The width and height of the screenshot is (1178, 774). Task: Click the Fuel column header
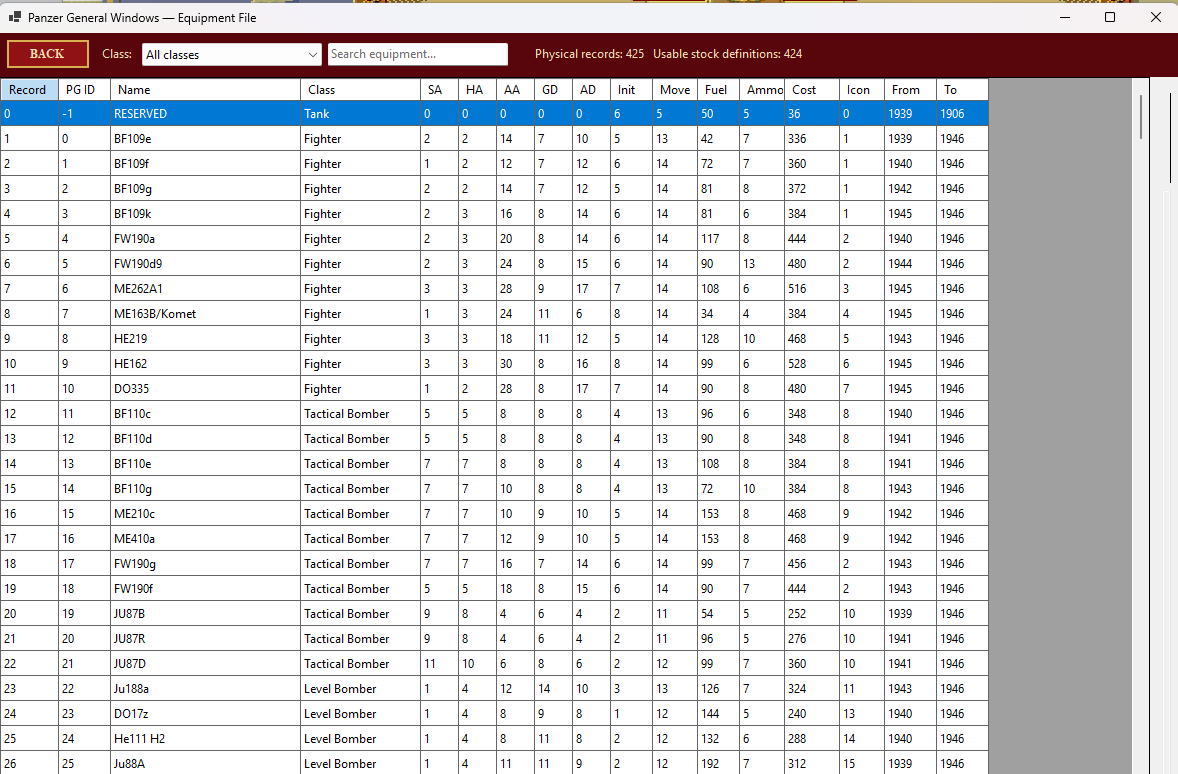[718, 89]
